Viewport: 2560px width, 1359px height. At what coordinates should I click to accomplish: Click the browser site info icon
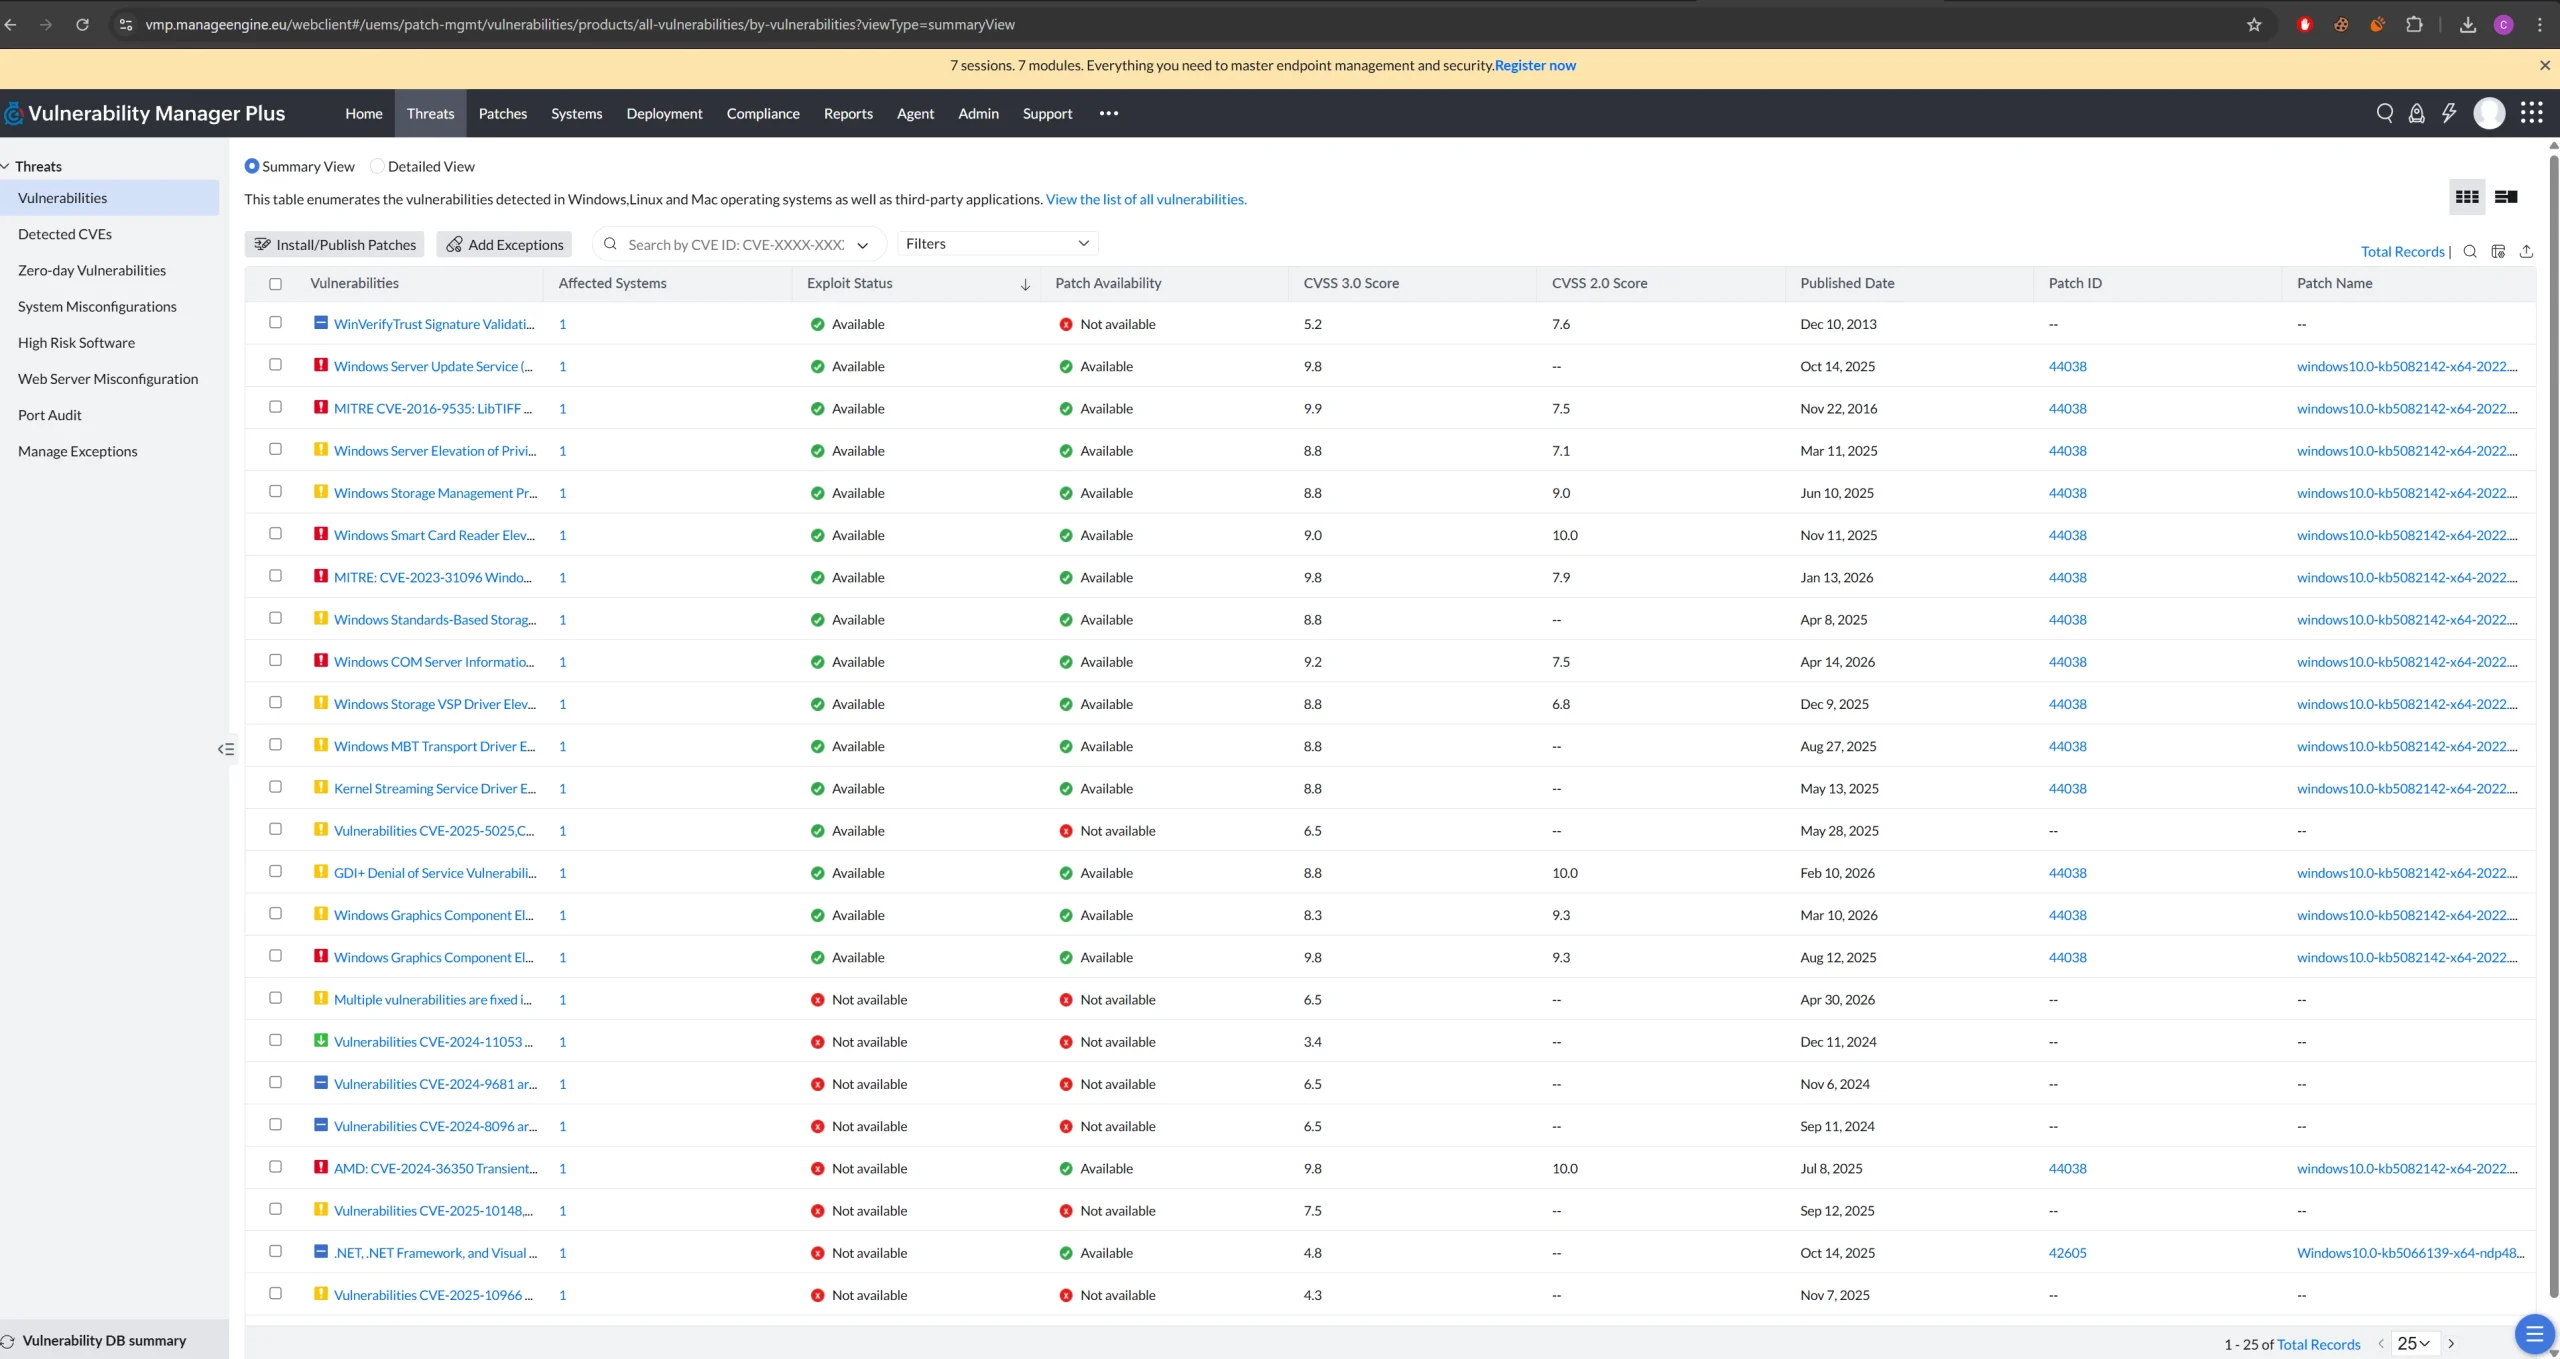(125, 24)
